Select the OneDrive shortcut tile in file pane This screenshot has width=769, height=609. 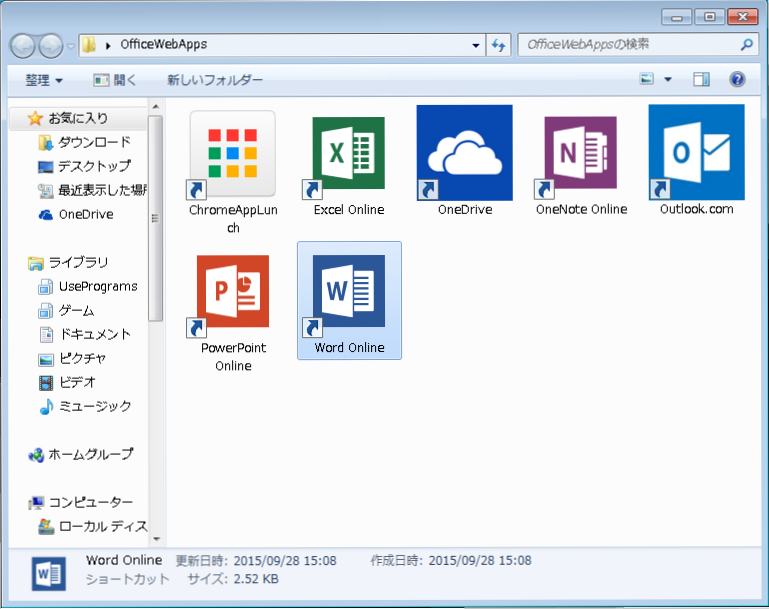(464, 152)
